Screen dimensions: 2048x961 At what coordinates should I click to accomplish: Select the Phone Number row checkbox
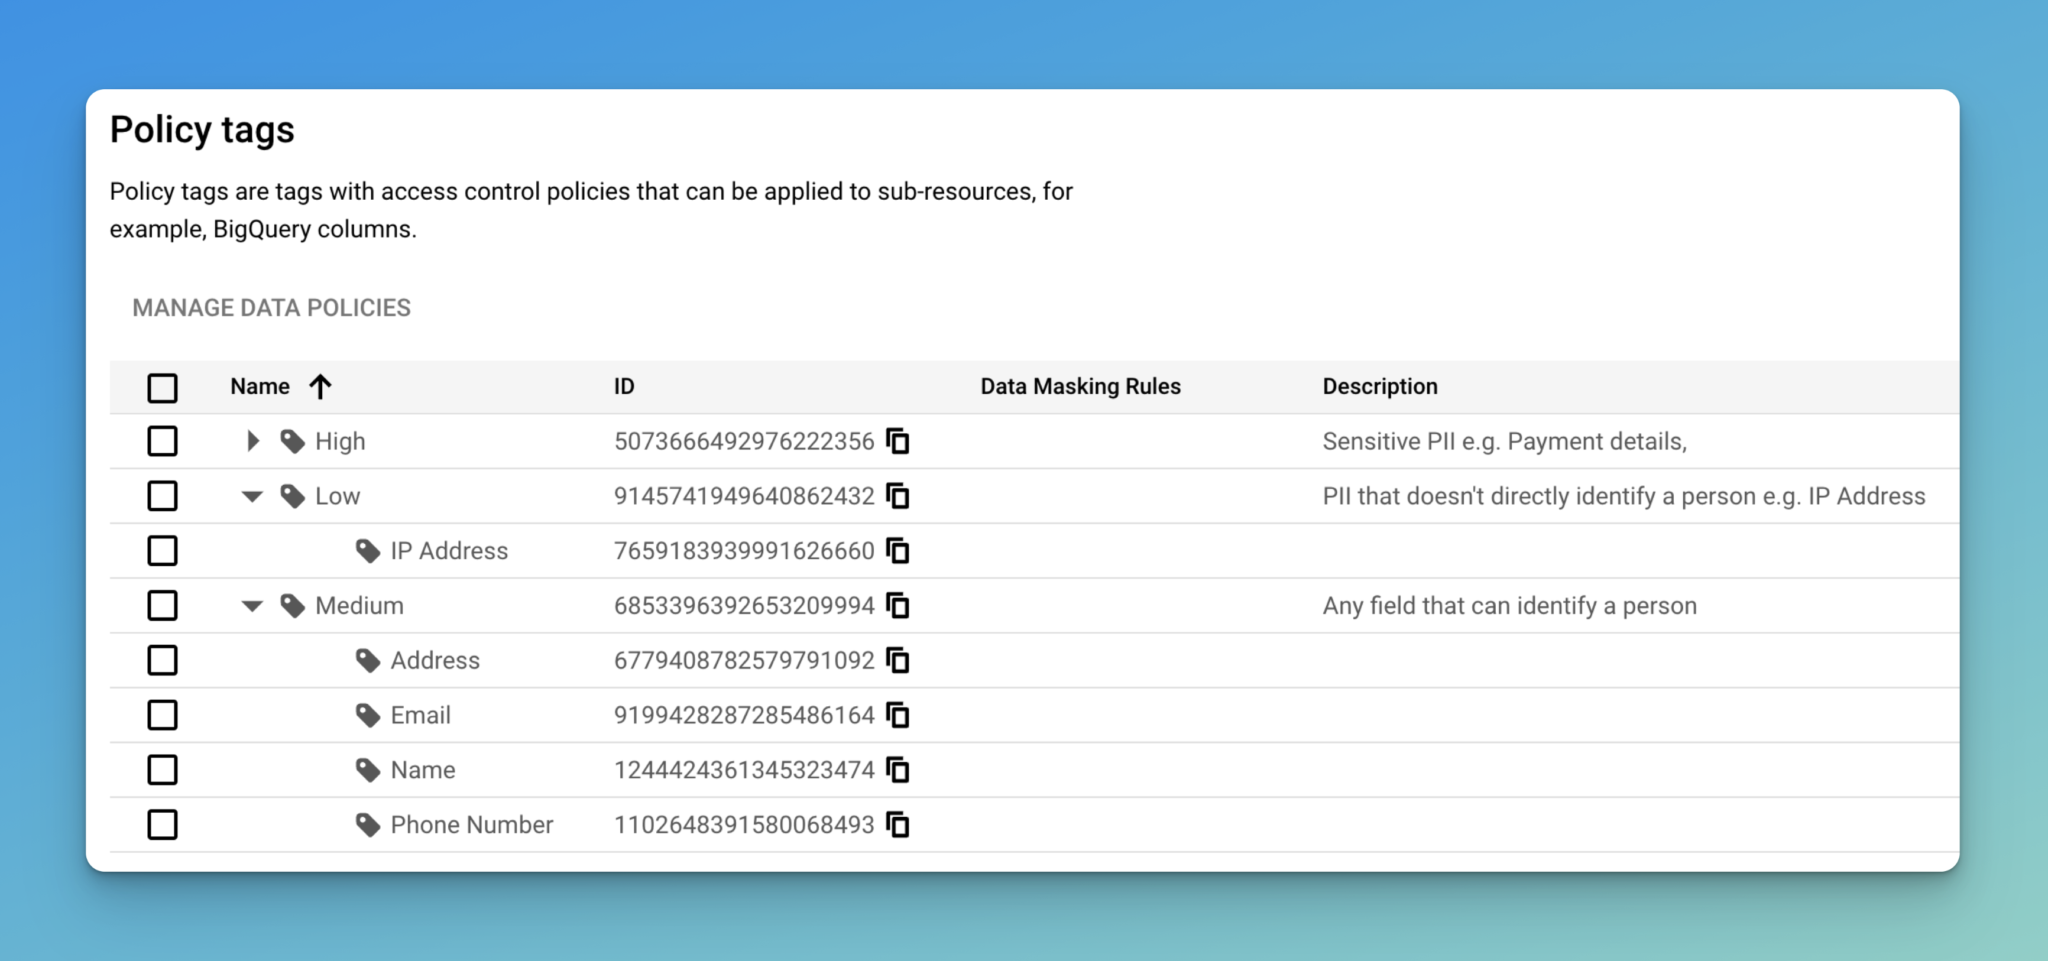pos(163,825)
